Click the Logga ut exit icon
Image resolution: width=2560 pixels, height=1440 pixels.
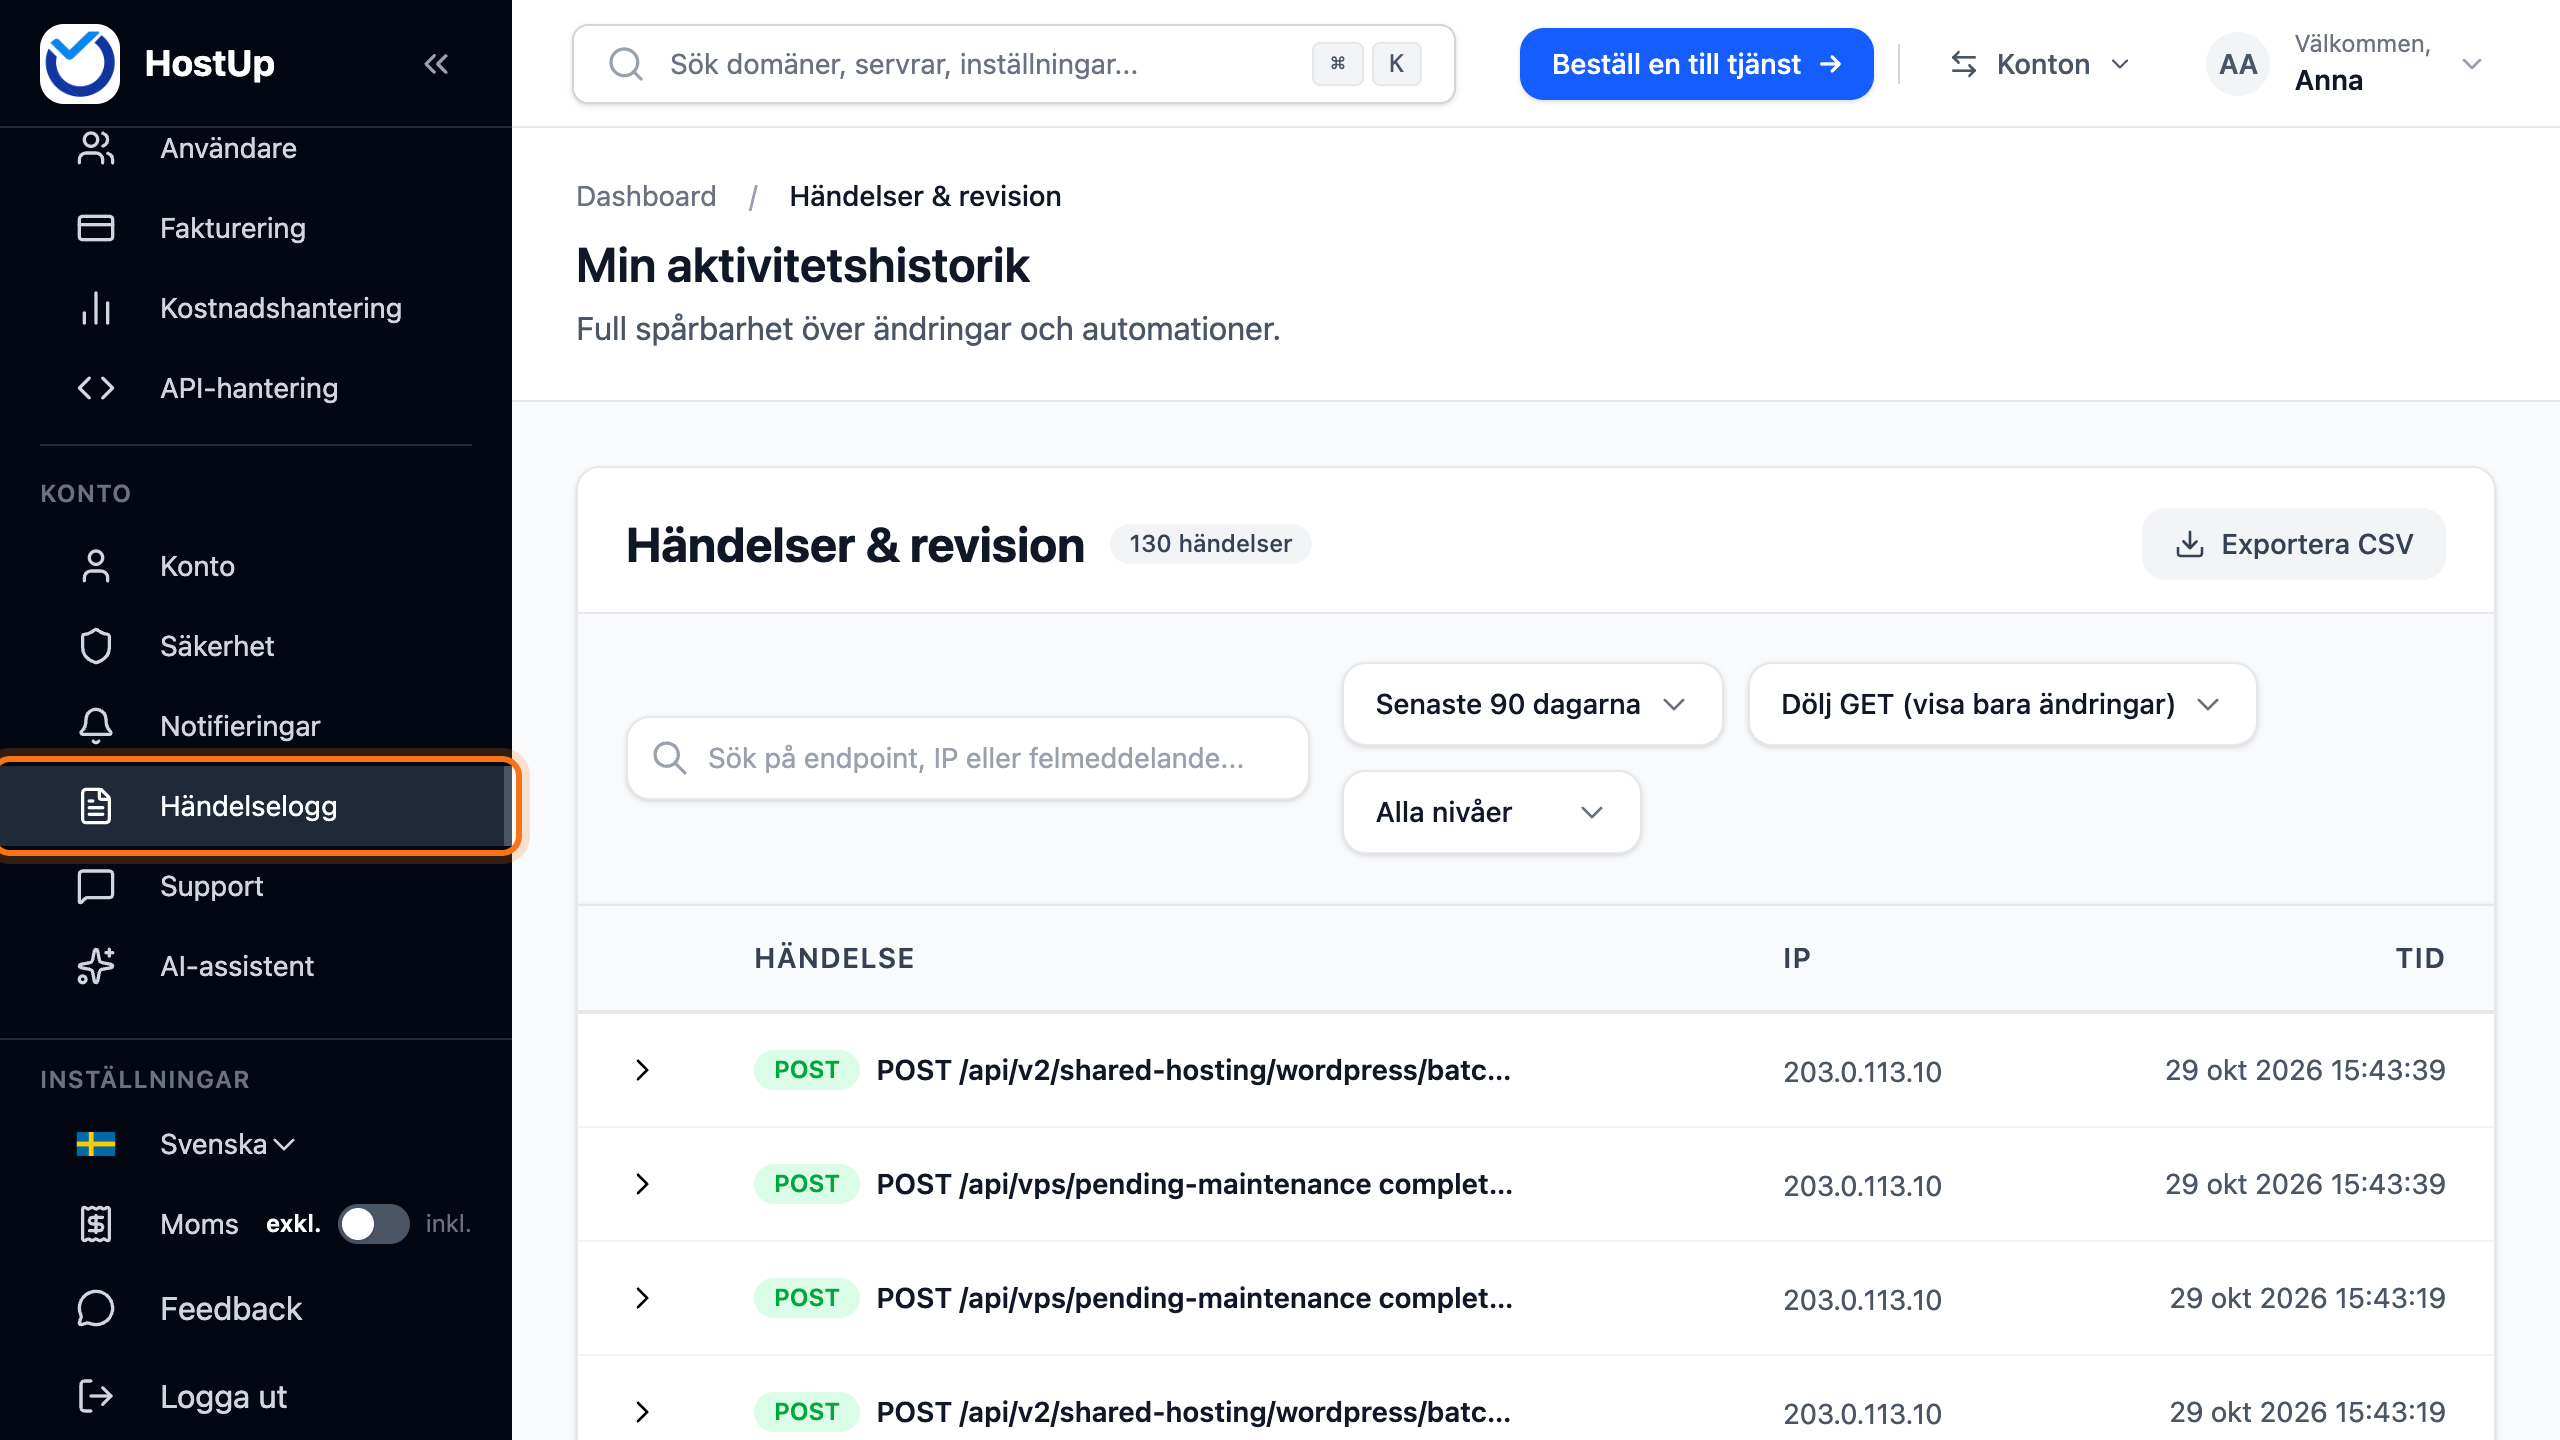click(96, 1396)
